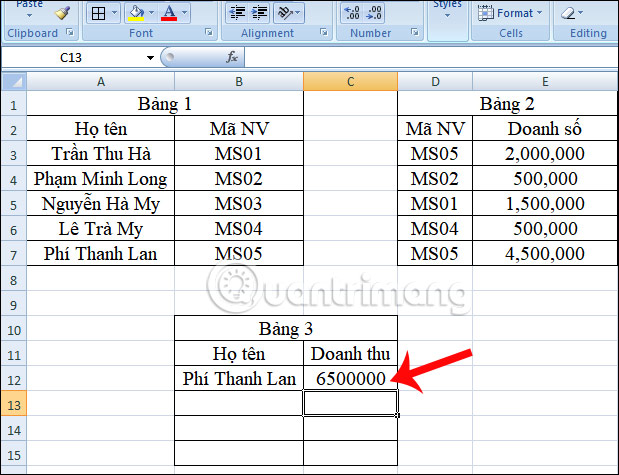
Task: Open the Font Color dropdown arrow
Action: click(184, 13)
